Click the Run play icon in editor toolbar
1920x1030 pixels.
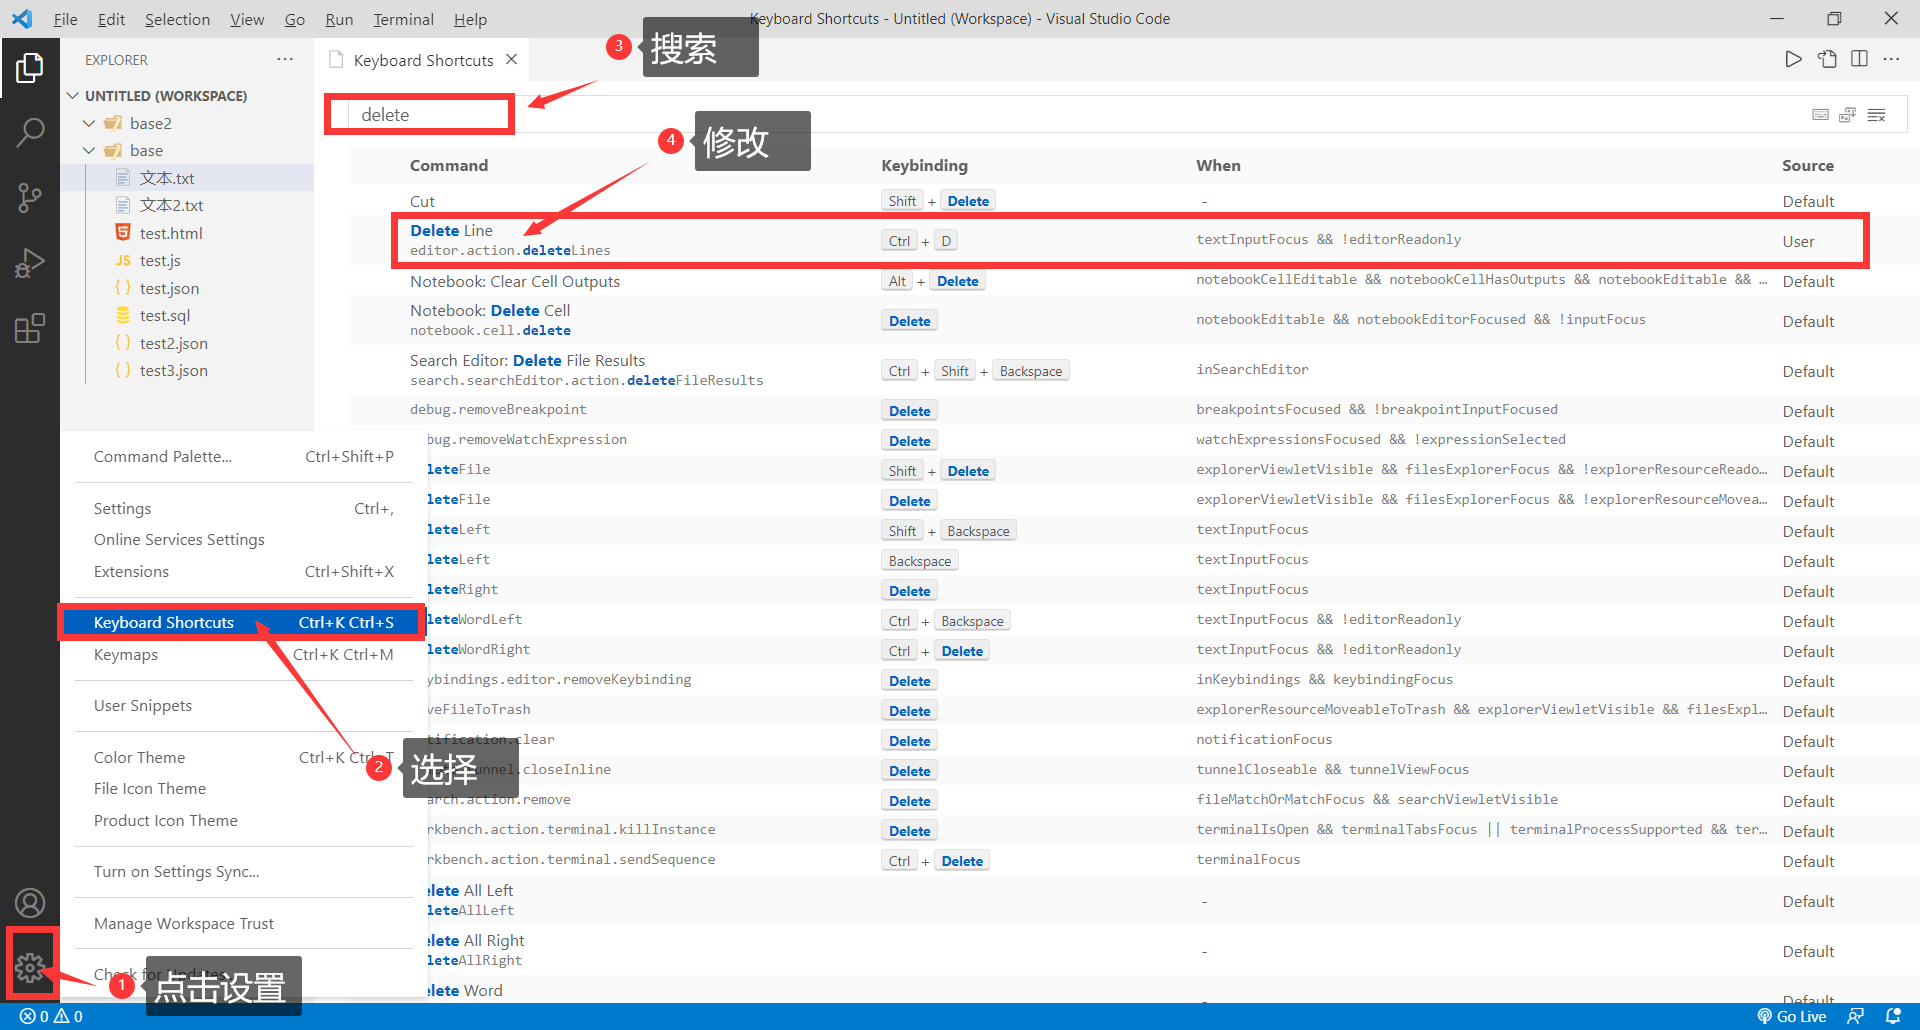(1793, 59)
